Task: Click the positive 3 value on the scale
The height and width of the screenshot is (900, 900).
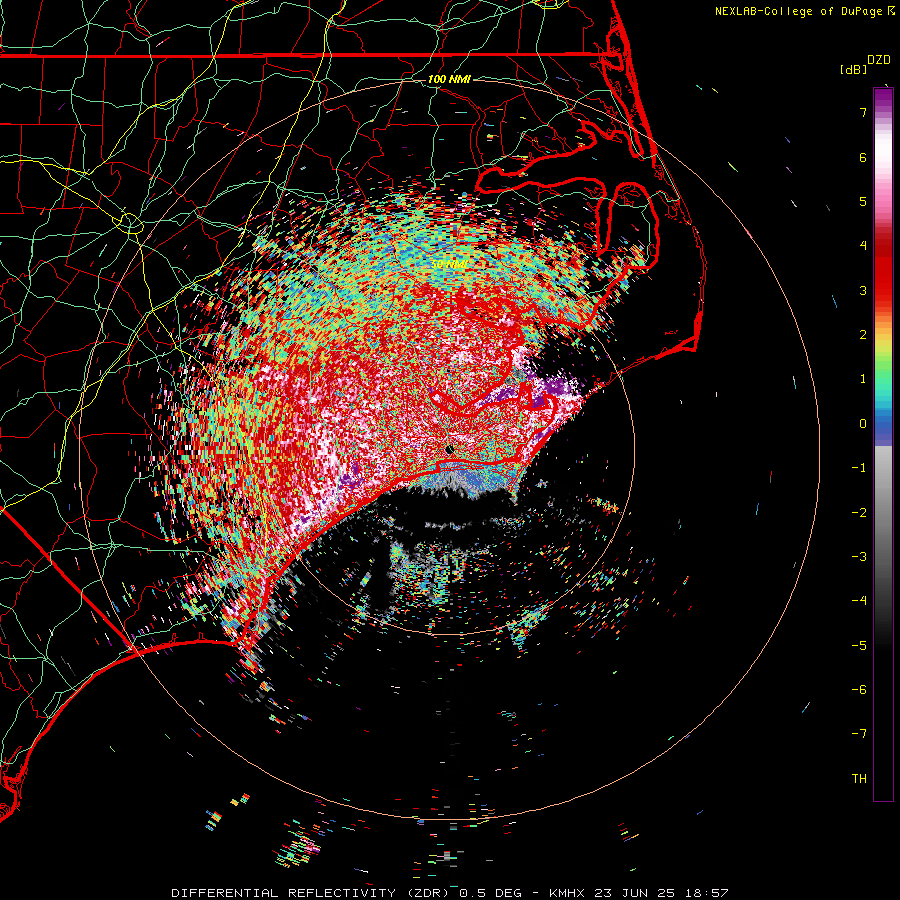Action: (863, 290)
